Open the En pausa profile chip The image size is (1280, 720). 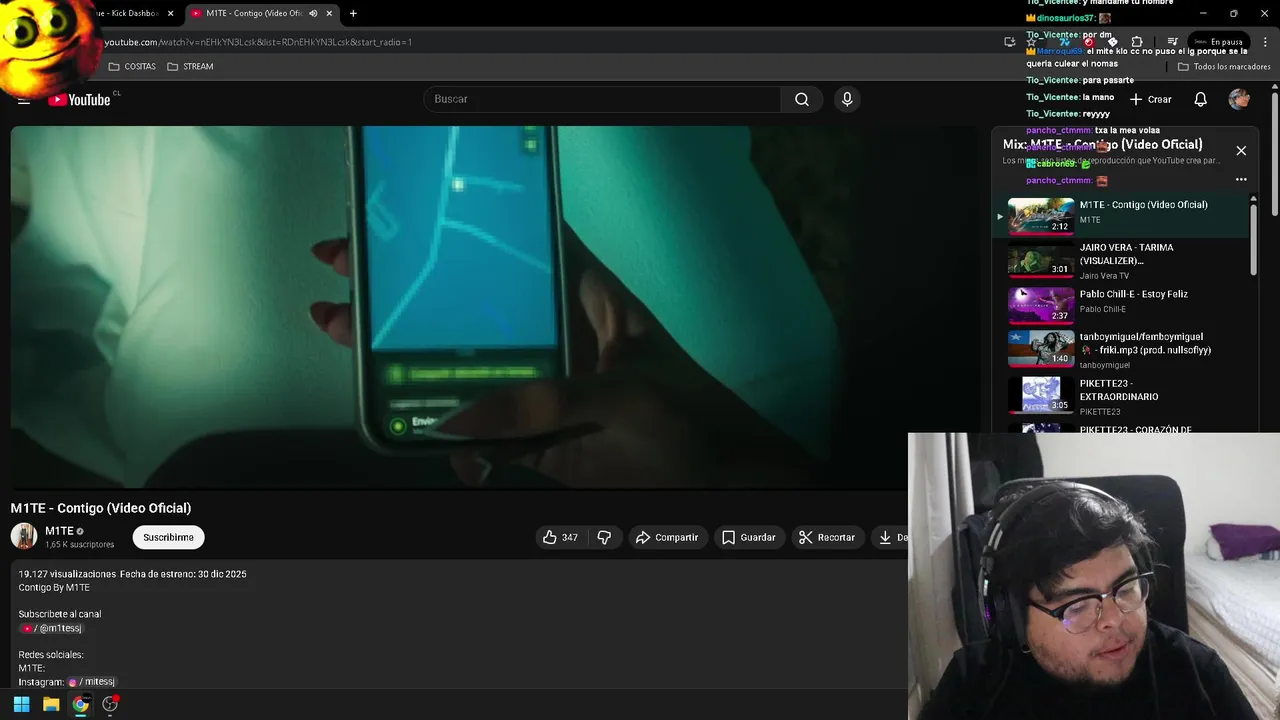[x=1217, y=42]
